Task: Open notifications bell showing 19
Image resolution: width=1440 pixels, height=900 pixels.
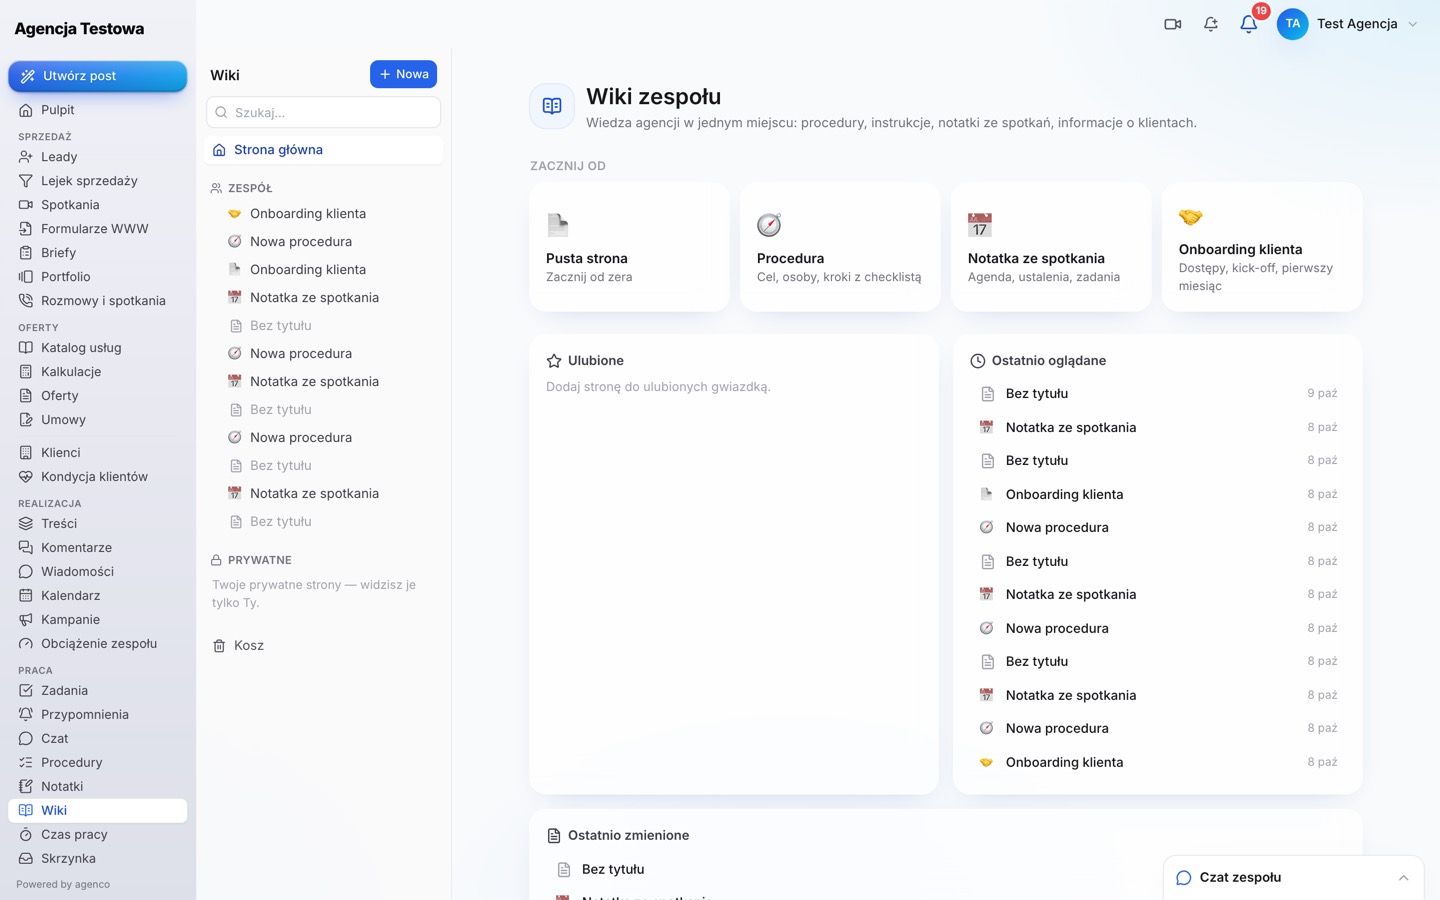Action: (1249, 24)
